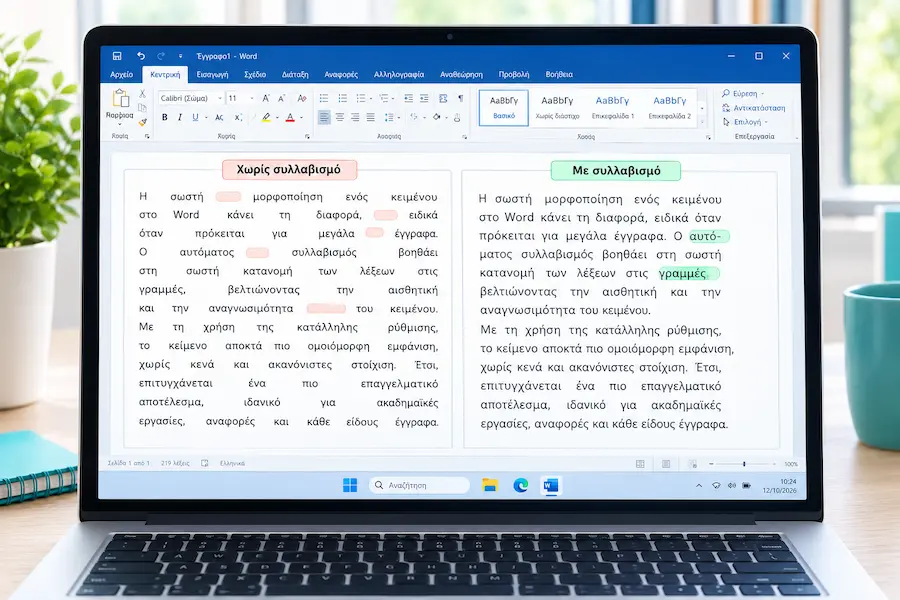Open the Επιλογή selection dropdown
The width and height of the screenshot is (900, 600).
coord(744,122)
